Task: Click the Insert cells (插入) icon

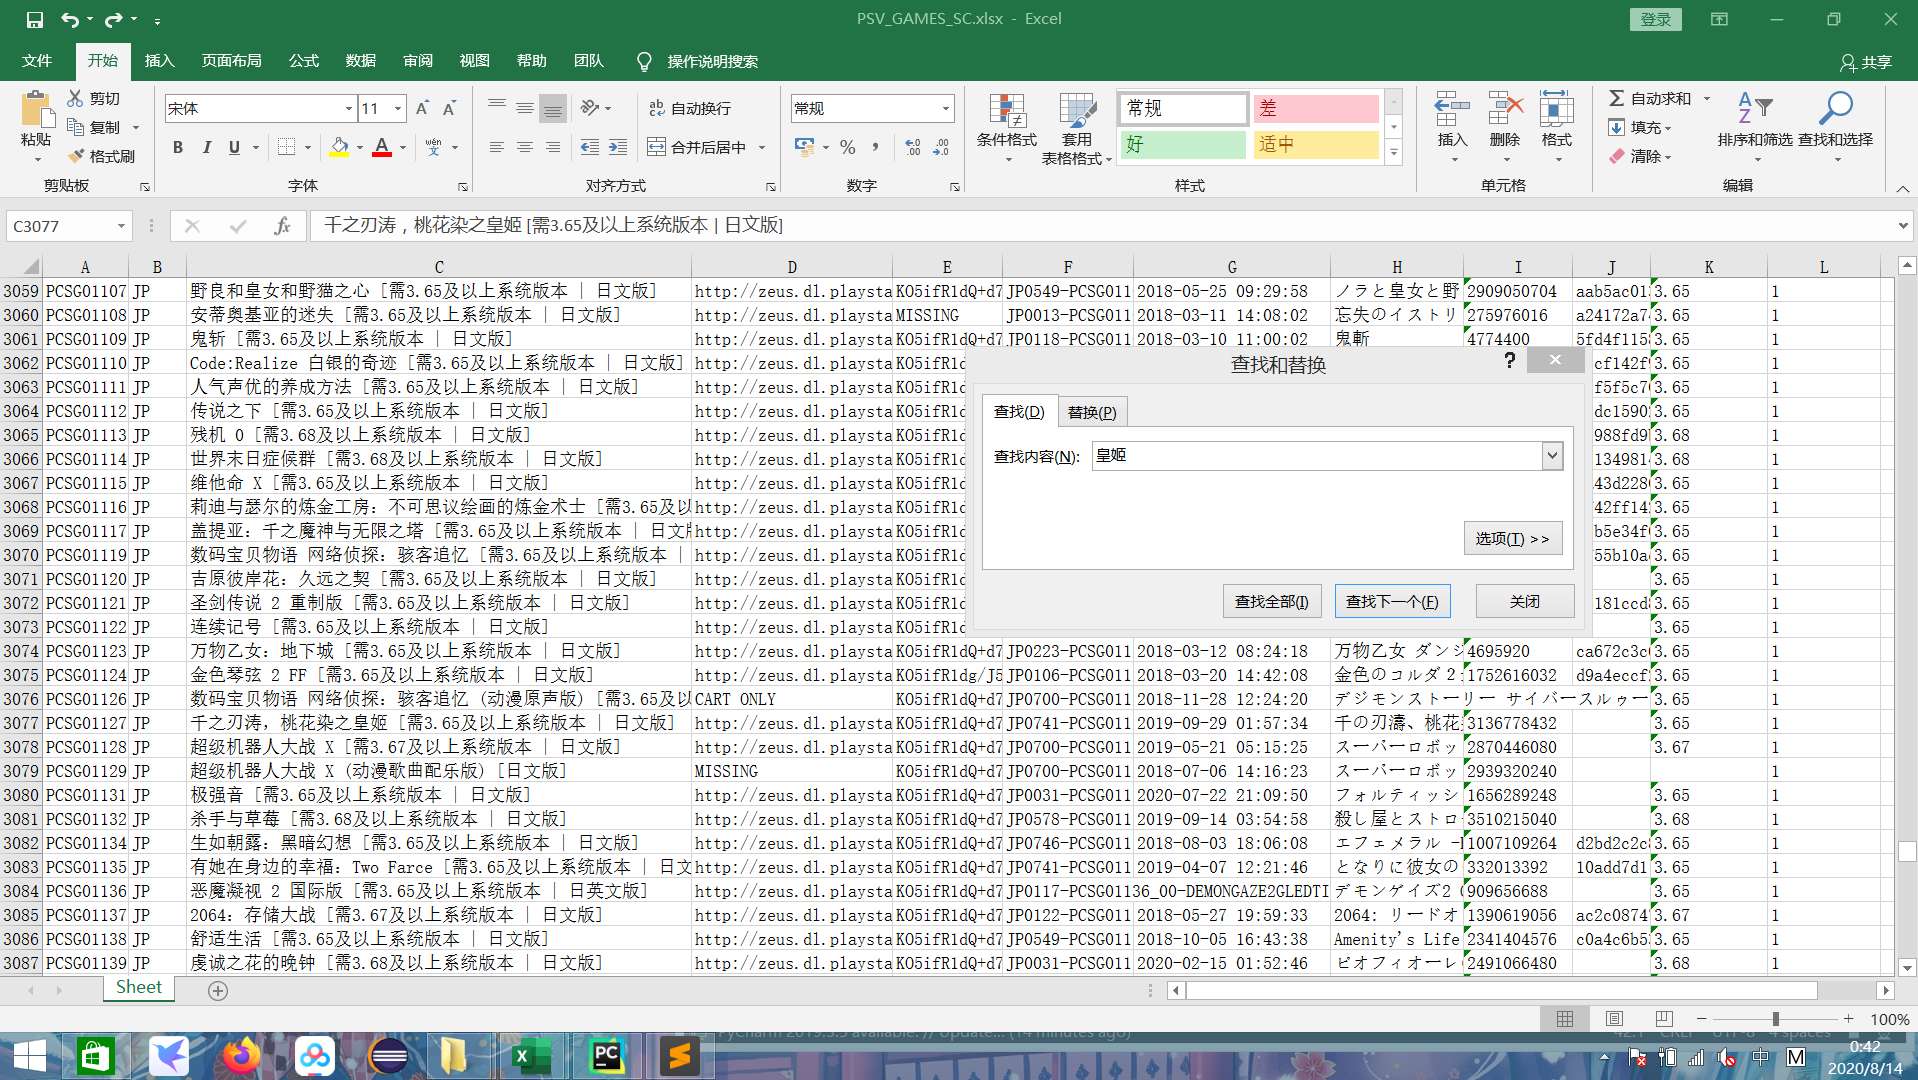Action: tap(1452, 110)
